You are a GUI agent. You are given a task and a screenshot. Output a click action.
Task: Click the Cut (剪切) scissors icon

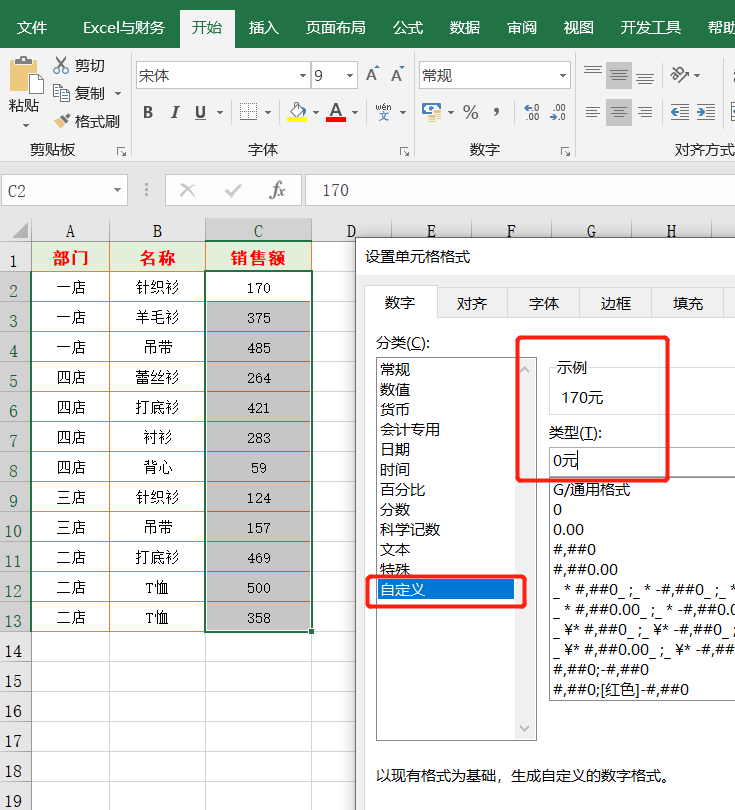61,66
